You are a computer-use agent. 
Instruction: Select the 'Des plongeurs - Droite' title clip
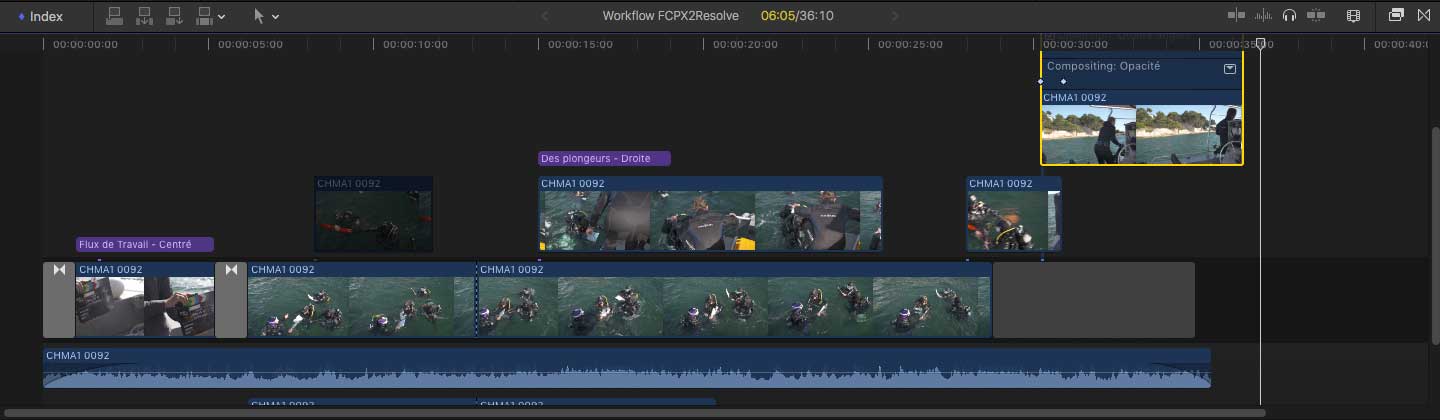click(x=604, y=158)
